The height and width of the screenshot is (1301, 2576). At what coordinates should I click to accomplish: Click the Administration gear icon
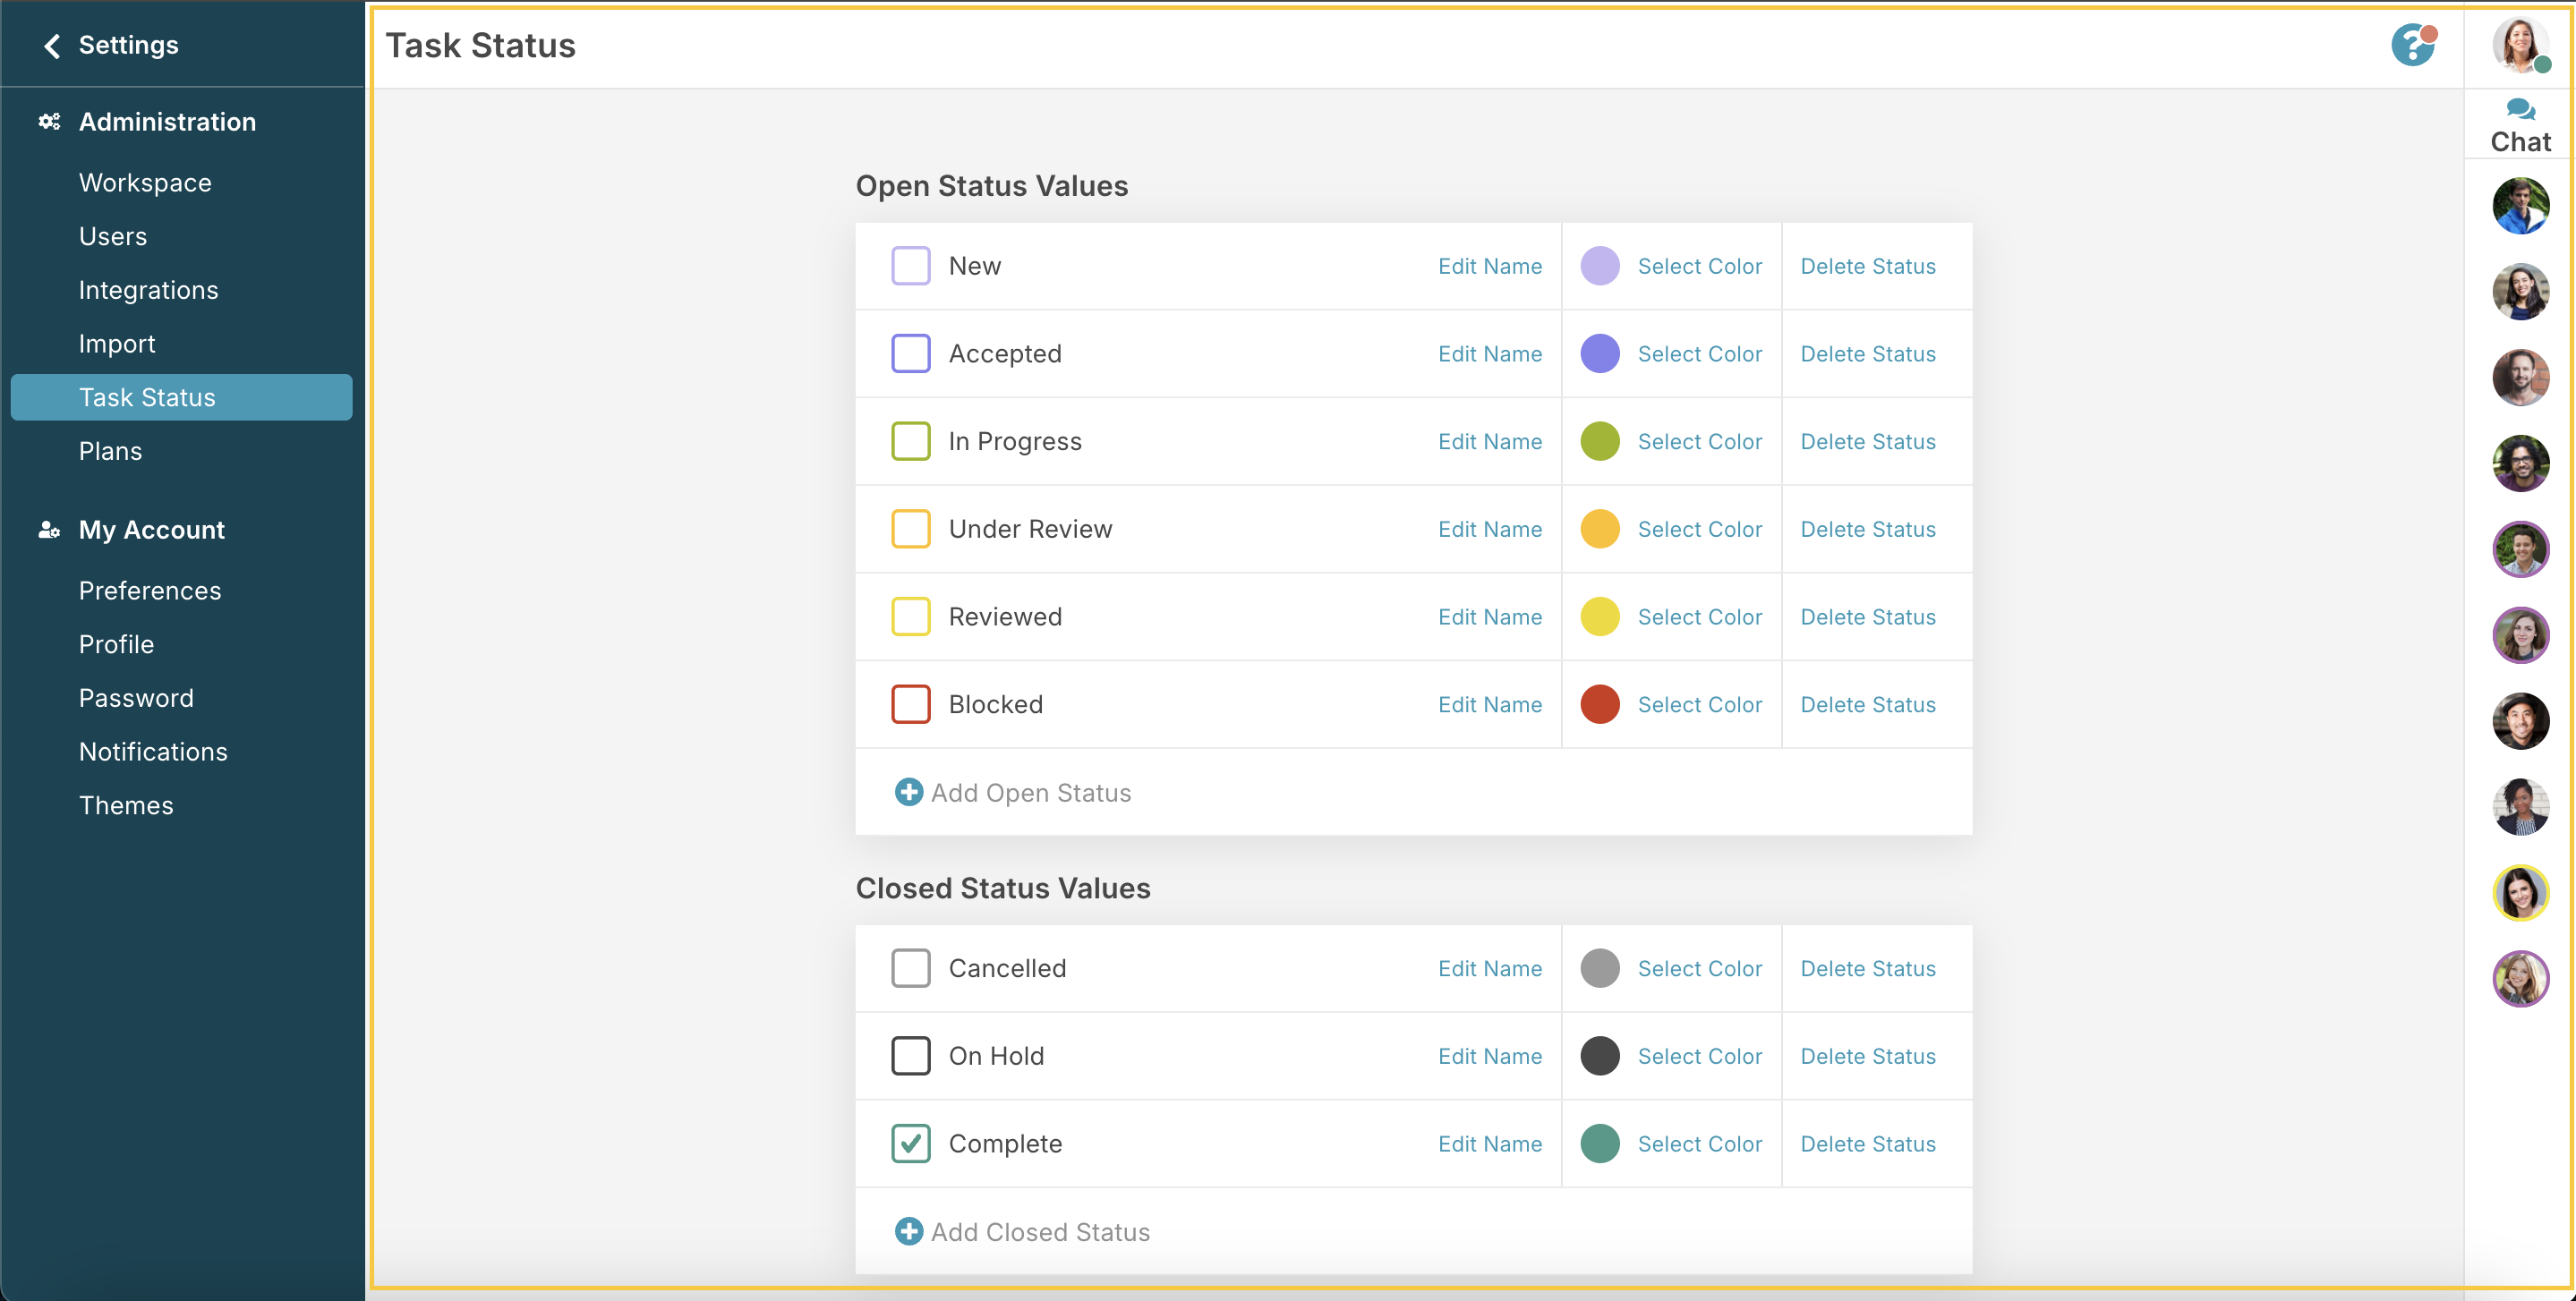(48, 121)
